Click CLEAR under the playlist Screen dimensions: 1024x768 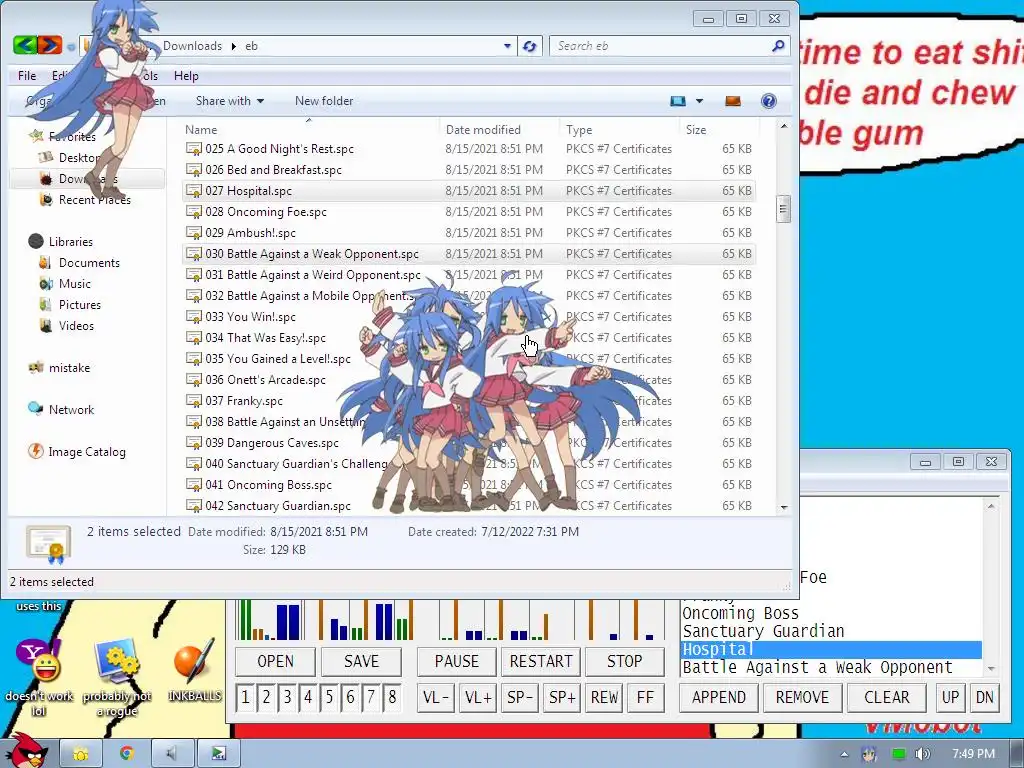tap(886, 697)
